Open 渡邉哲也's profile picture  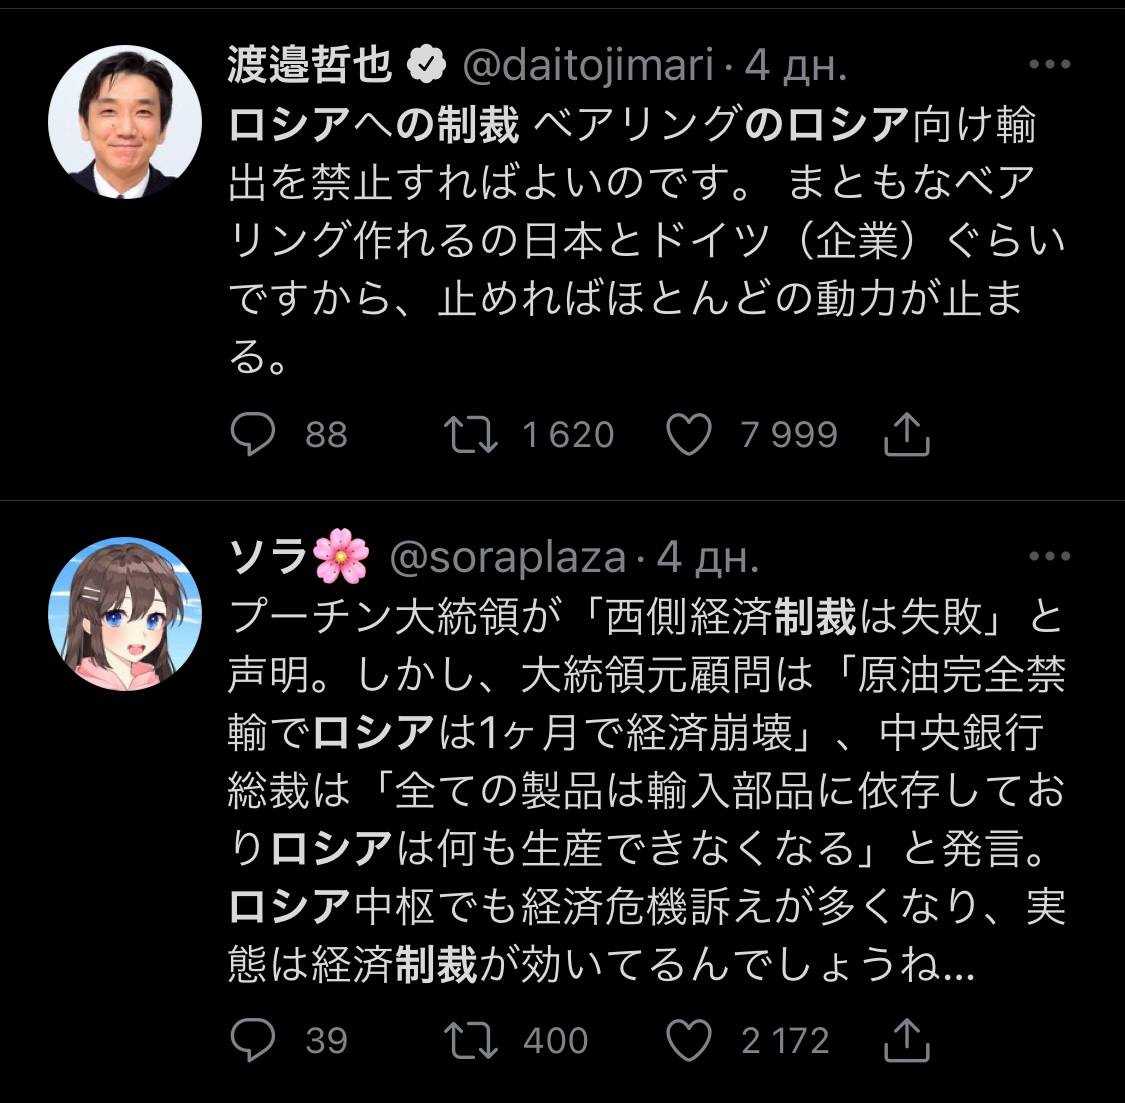tap(125, 122)
